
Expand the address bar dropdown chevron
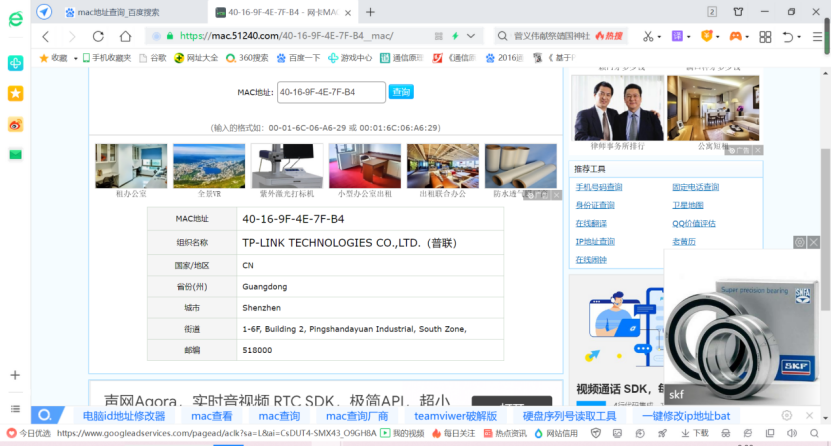[x=471, y=36]
